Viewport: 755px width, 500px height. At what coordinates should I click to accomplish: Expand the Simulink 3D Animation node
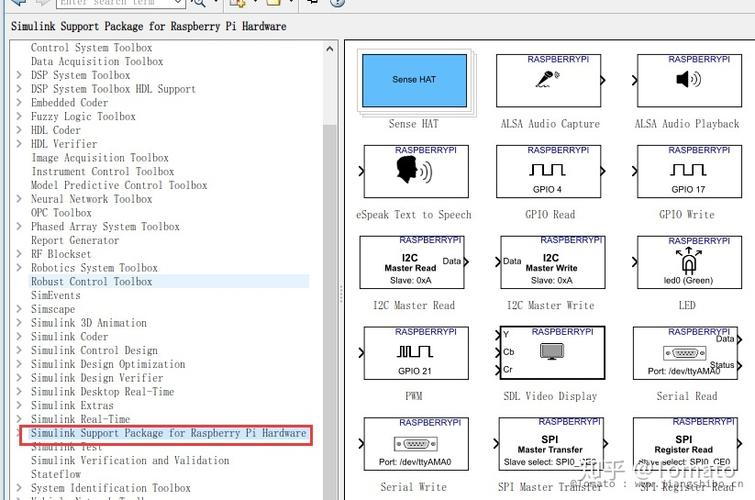click(x=19, y=323)
